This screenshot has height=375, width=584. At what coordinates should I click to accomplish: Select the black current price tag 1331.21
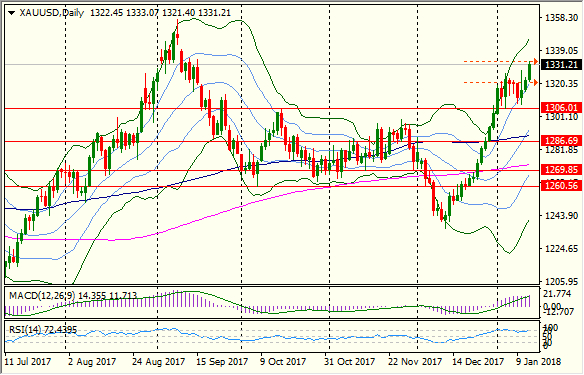click(561, 65)
